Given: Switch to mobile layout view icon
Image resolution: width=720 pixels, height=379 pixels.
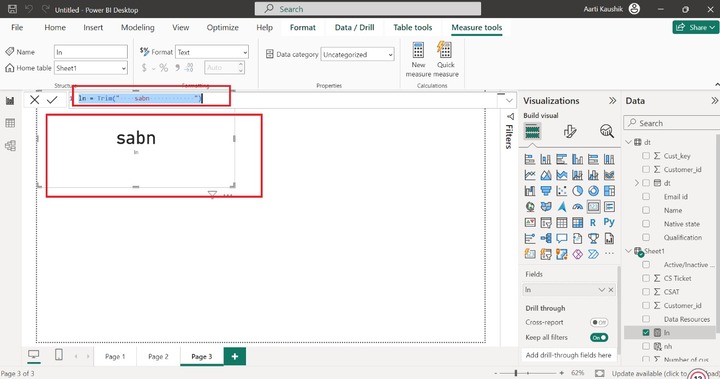Looking at the screenshot, I should 59,355.
